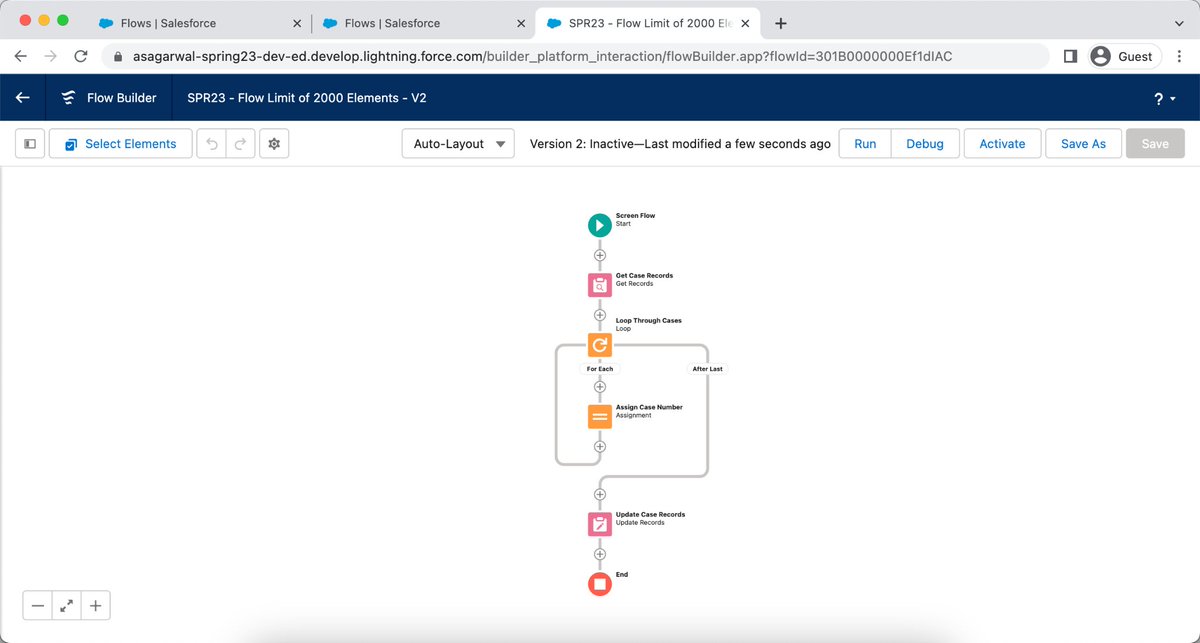Open flow settings gear icon
Screen dimensions: 1200x643
pyautogui.click(x=274, y=144)
